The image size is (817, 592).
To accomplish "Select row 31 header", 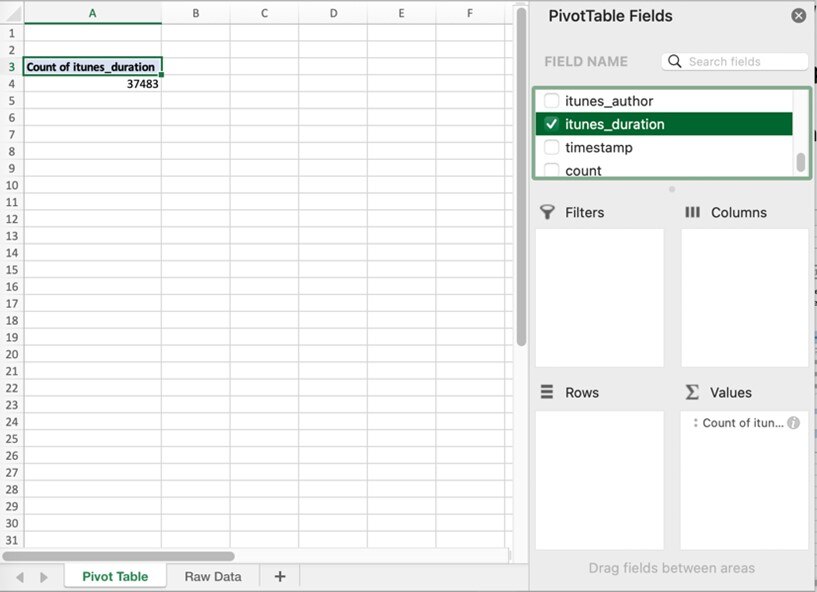I will [11, 540].
